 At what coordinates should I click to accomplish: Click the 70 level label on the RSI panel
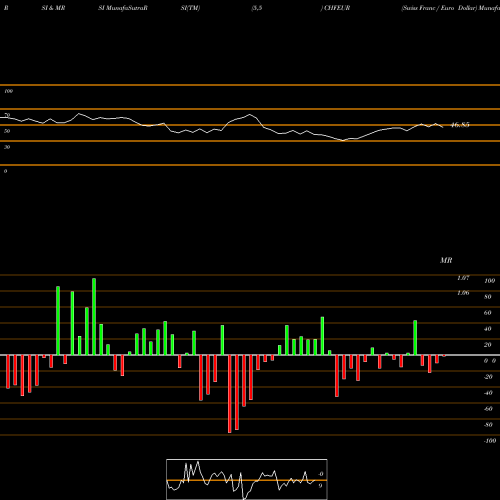click(x=7, y=115)
